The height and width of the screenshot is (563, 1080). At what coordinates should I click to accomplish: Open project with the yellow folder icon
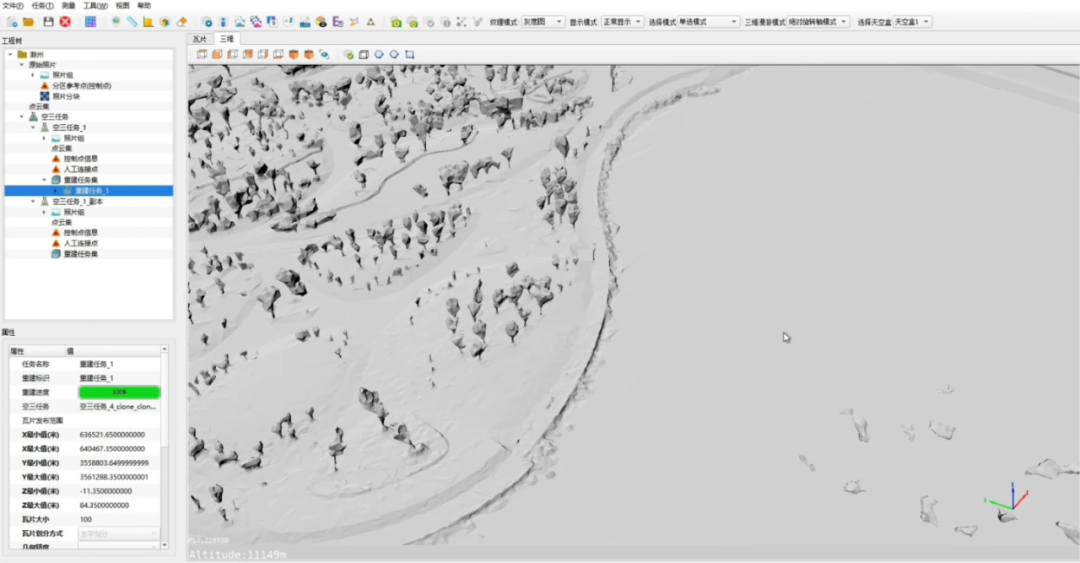[x=28, y=22]
